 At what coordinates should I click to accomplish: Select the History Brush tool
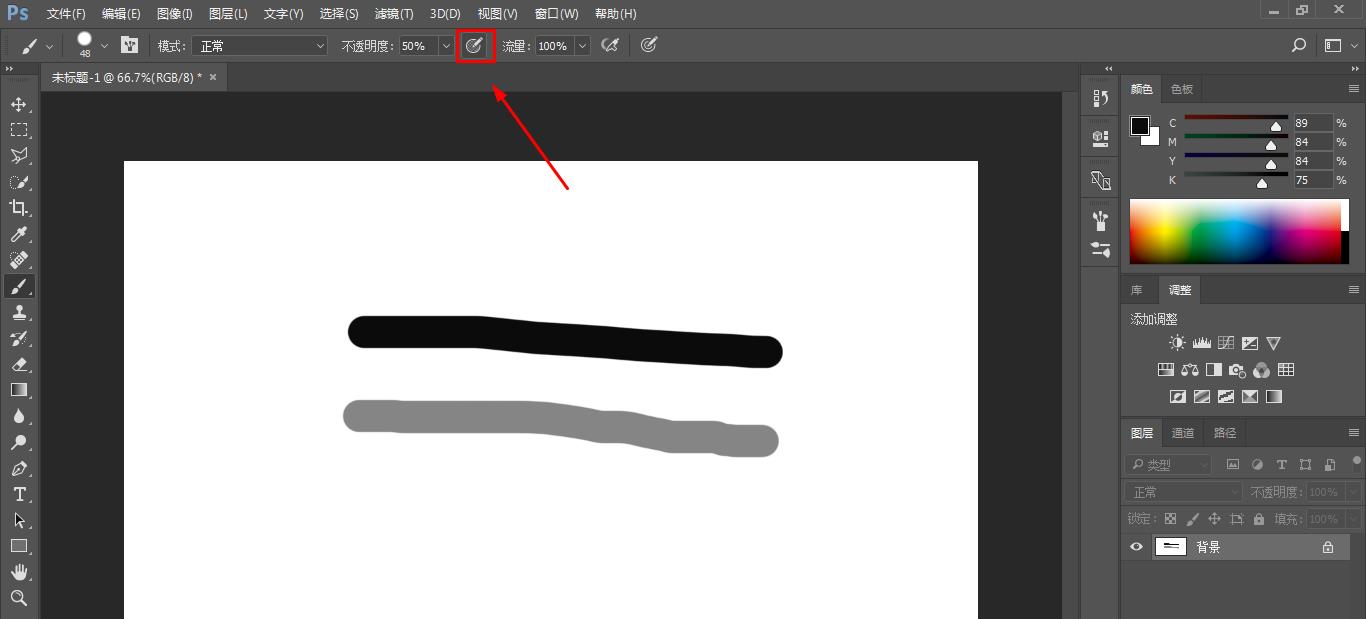point(19,338)
